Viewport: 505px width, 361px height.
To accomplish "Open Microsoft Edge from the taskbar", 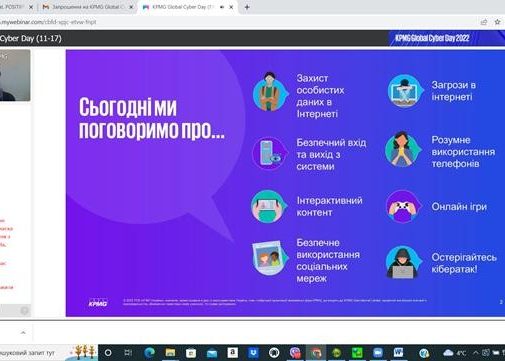I will click(x=150, y=352).
